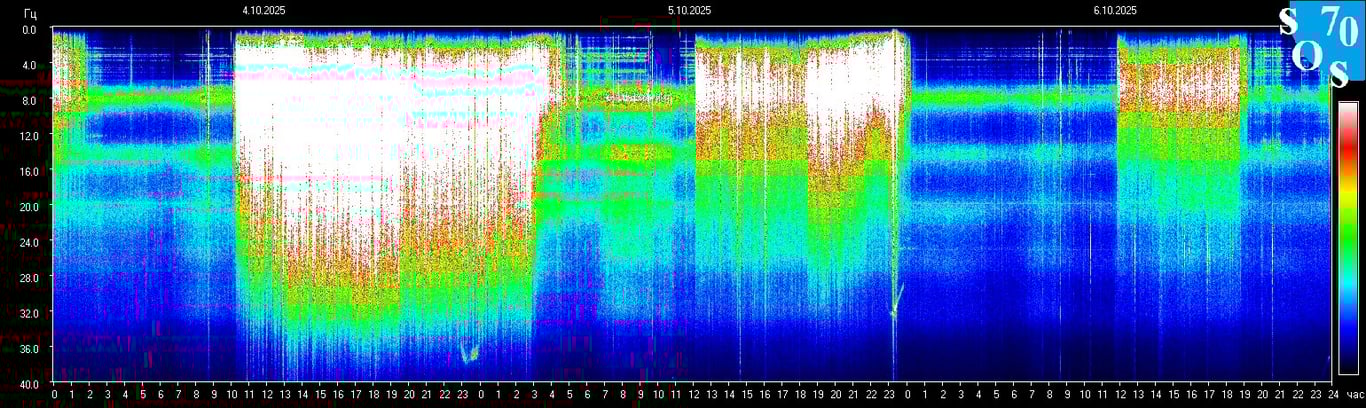Click the 16.0 frequency axis label

pos(29,171)
